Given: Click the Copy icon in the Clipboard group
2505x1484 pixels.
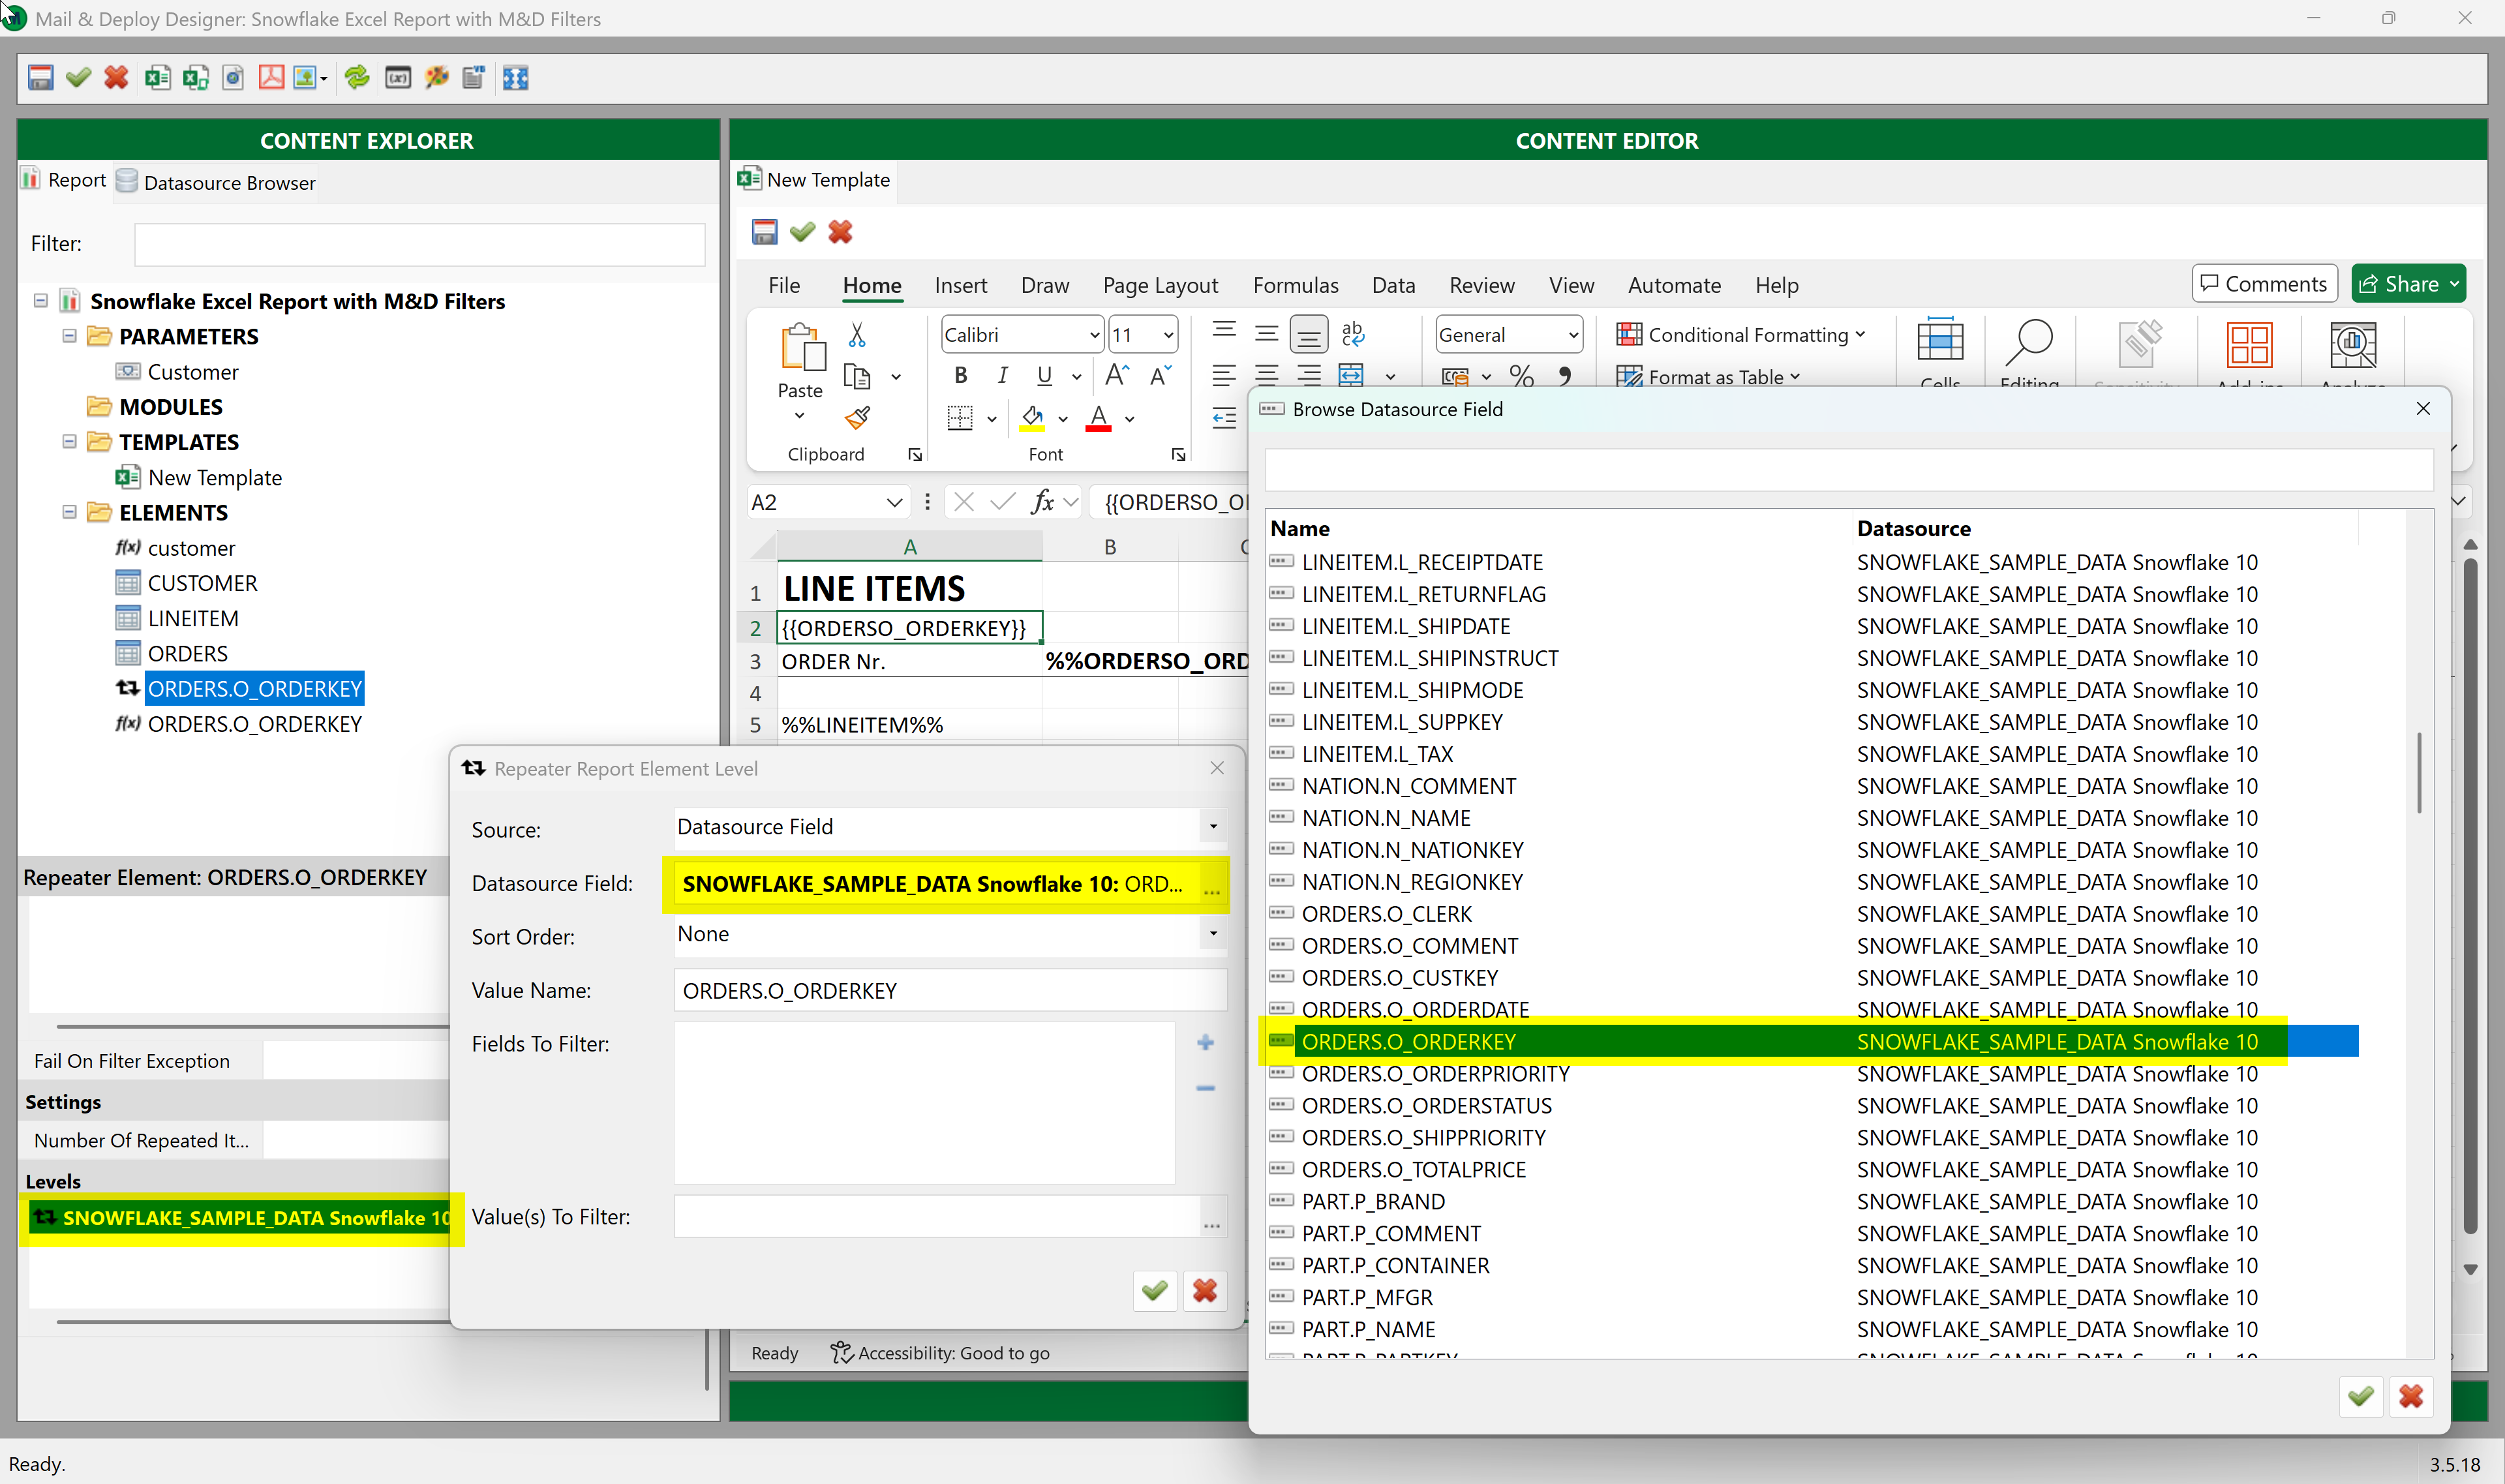Looking at the screenshot, I should (858, 377).
